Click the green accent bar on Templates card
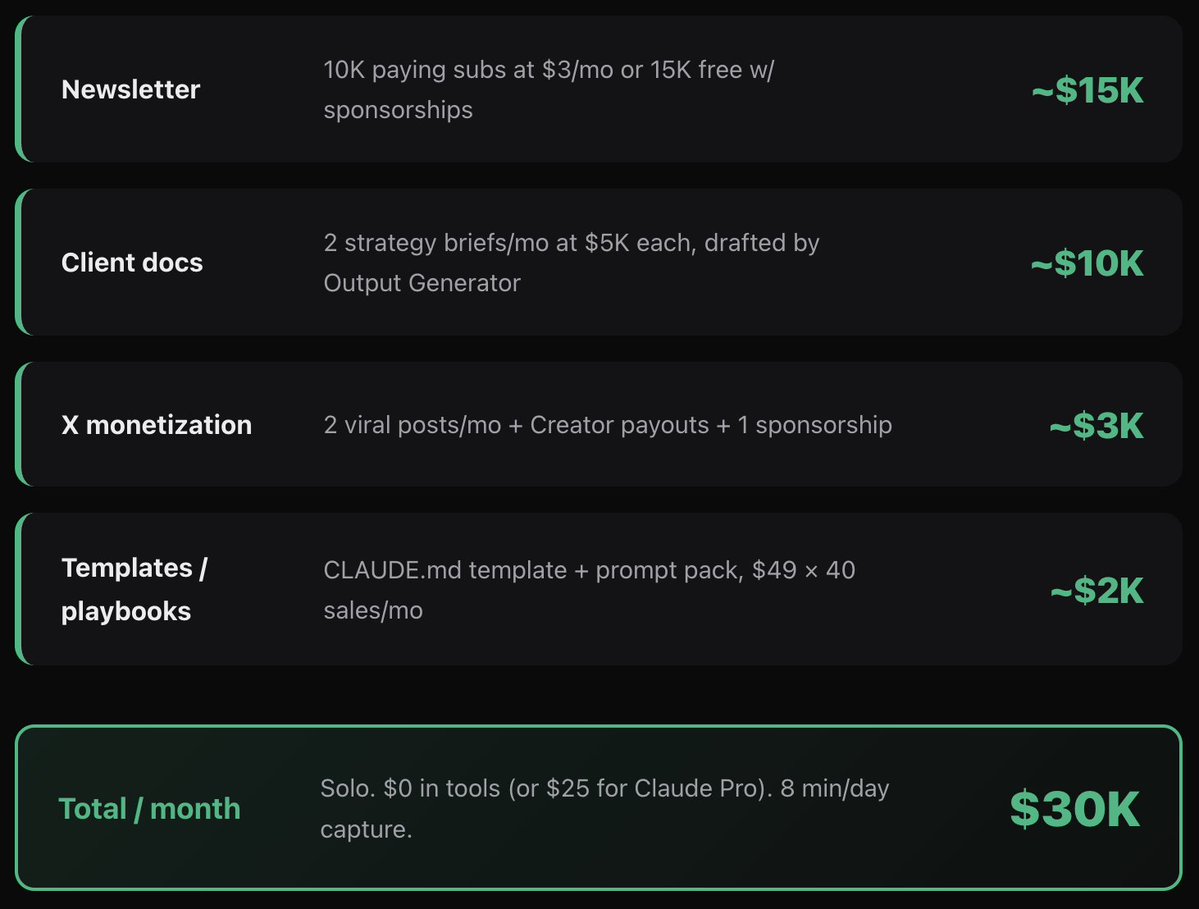 (x=18, y=589)
